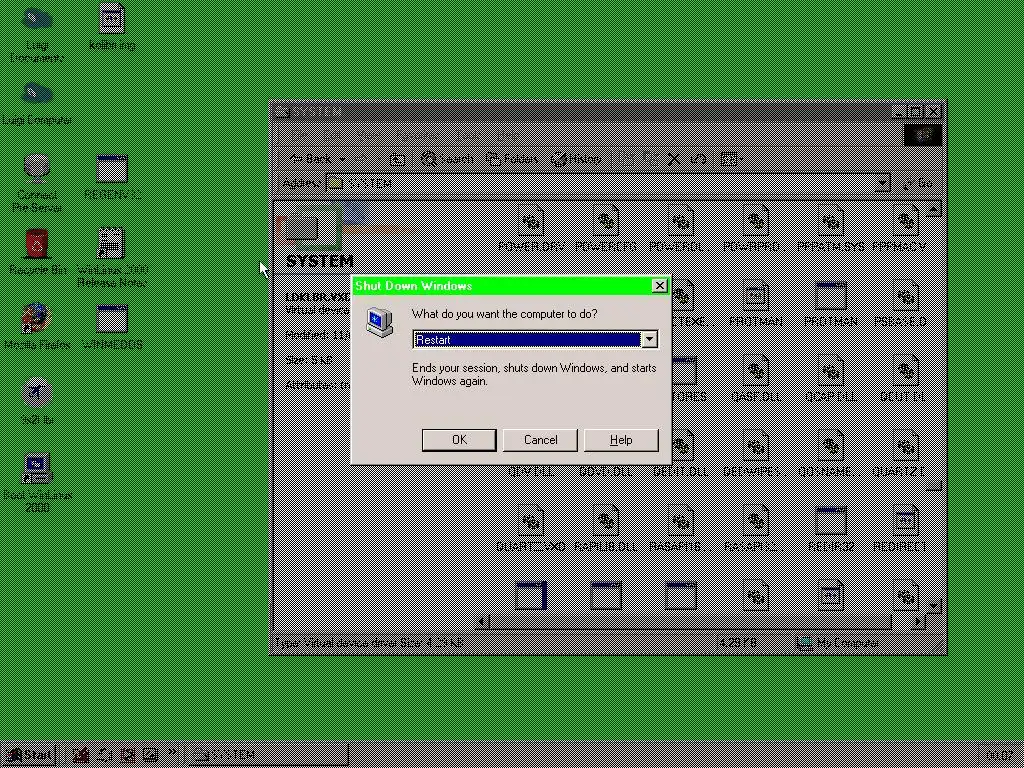Click vertical scrollbar down arrow in SYSTEM
The width and height of the screenshot is (1024, 768).
click(933, 605)
